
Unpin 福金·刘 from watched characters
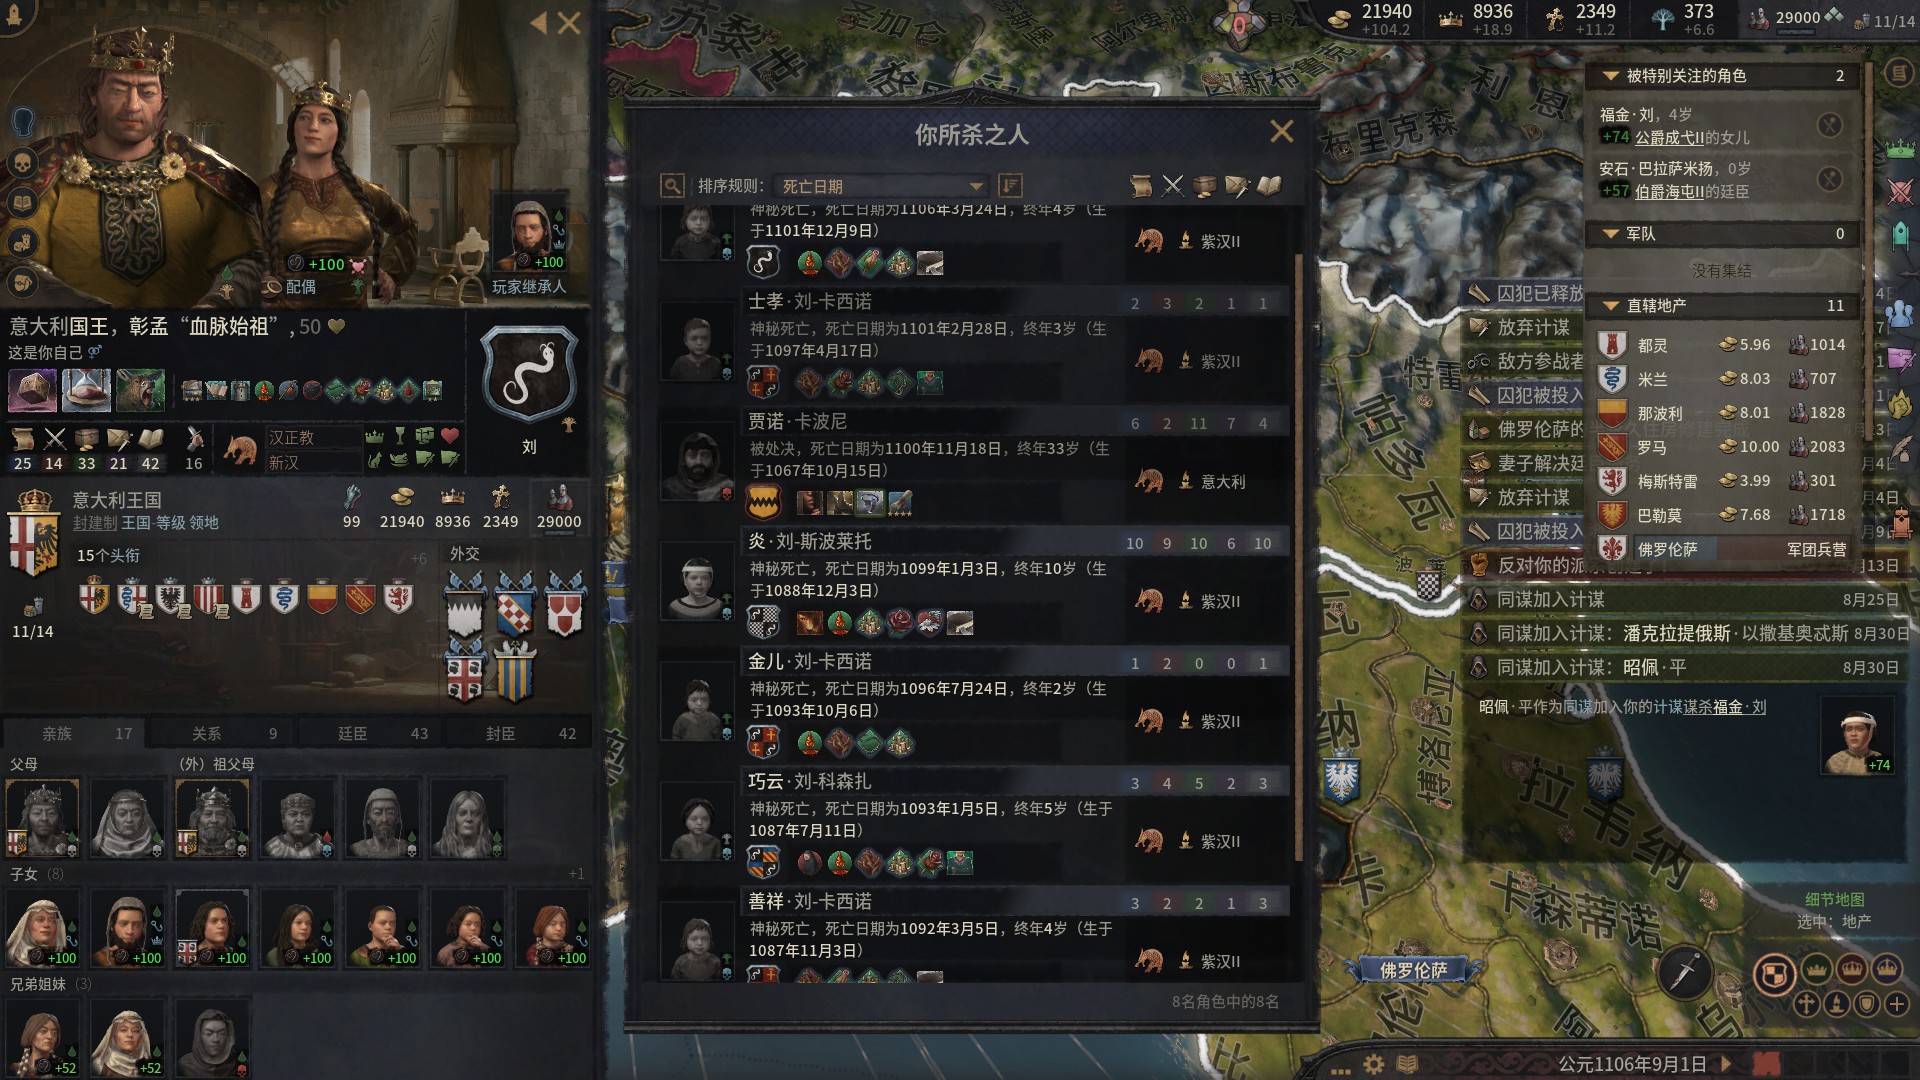(x=1829, y=125)
